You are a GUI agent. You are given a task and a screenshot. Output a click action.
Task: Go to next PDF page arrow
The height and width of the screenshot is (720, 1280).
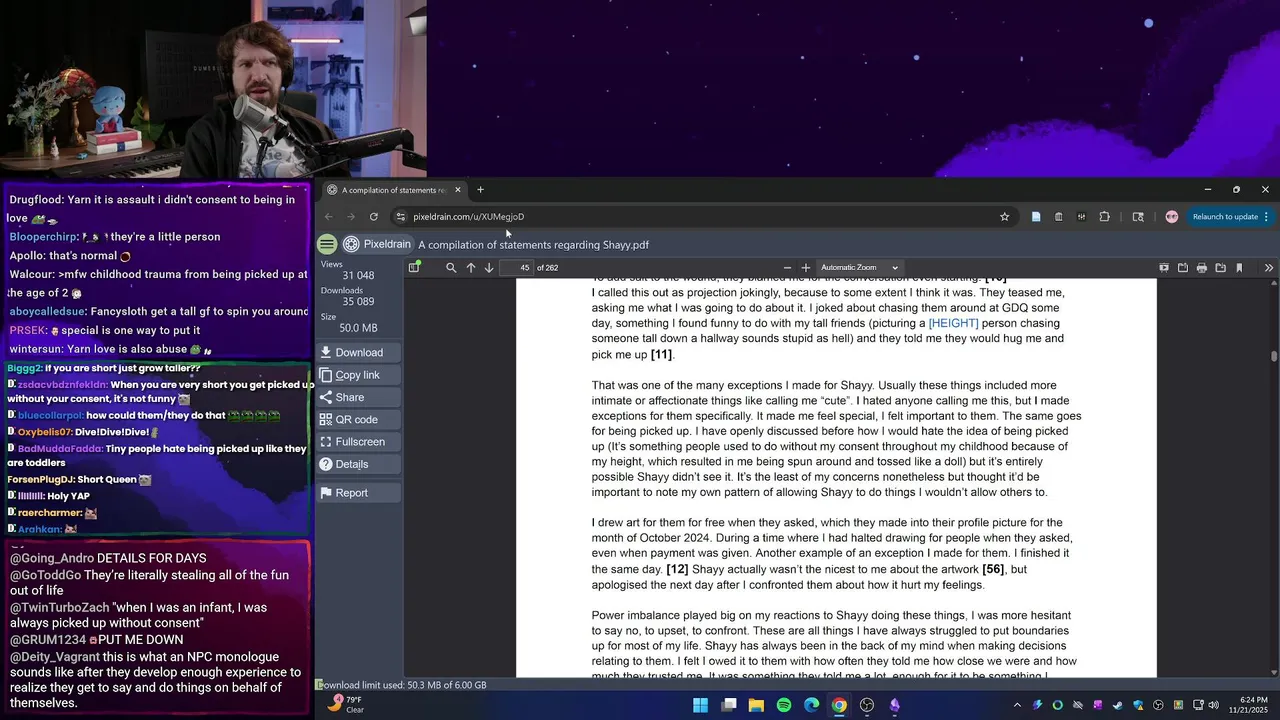pos(489,267)
